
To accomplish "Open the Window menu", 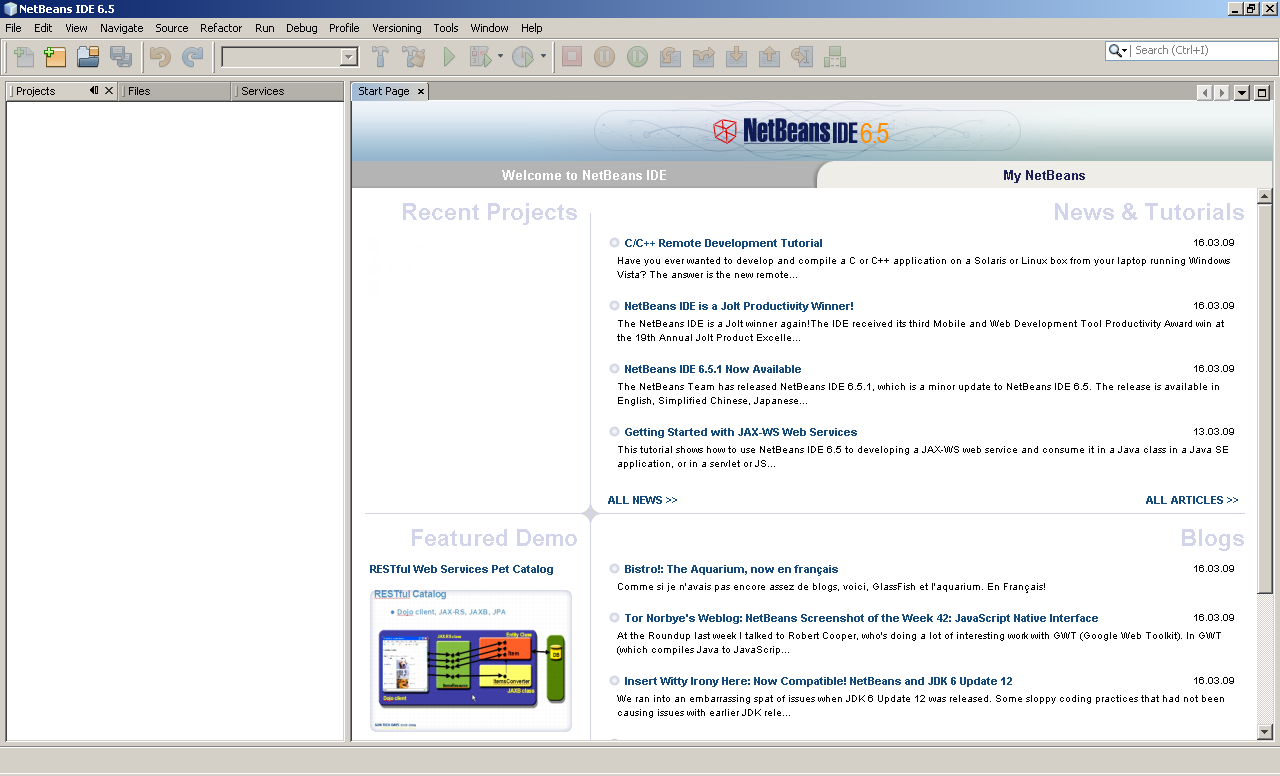I will pos(490,28).
